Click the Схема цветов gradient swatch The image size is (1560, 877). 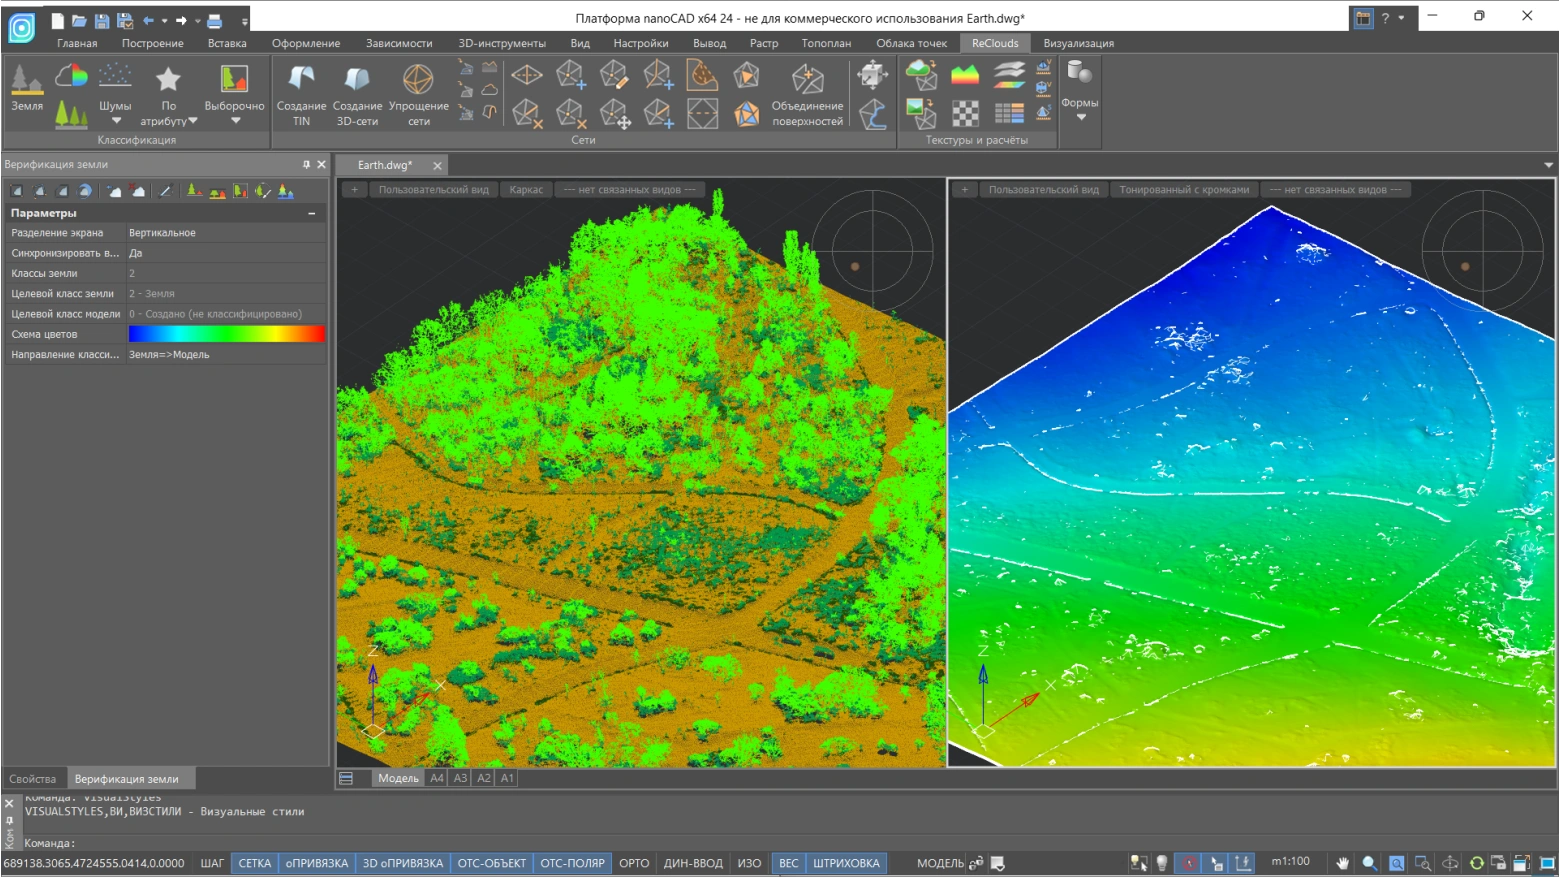(226, 334)
